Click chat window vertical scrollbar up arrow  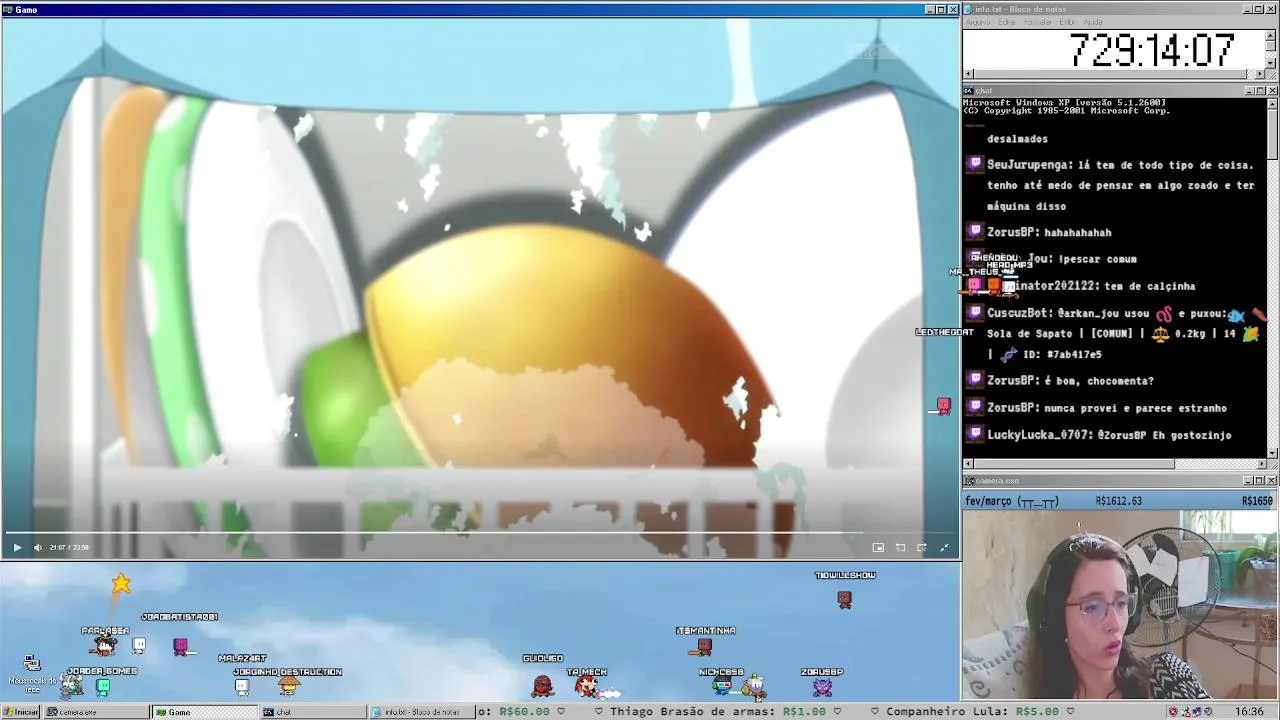click(1272, 103)
